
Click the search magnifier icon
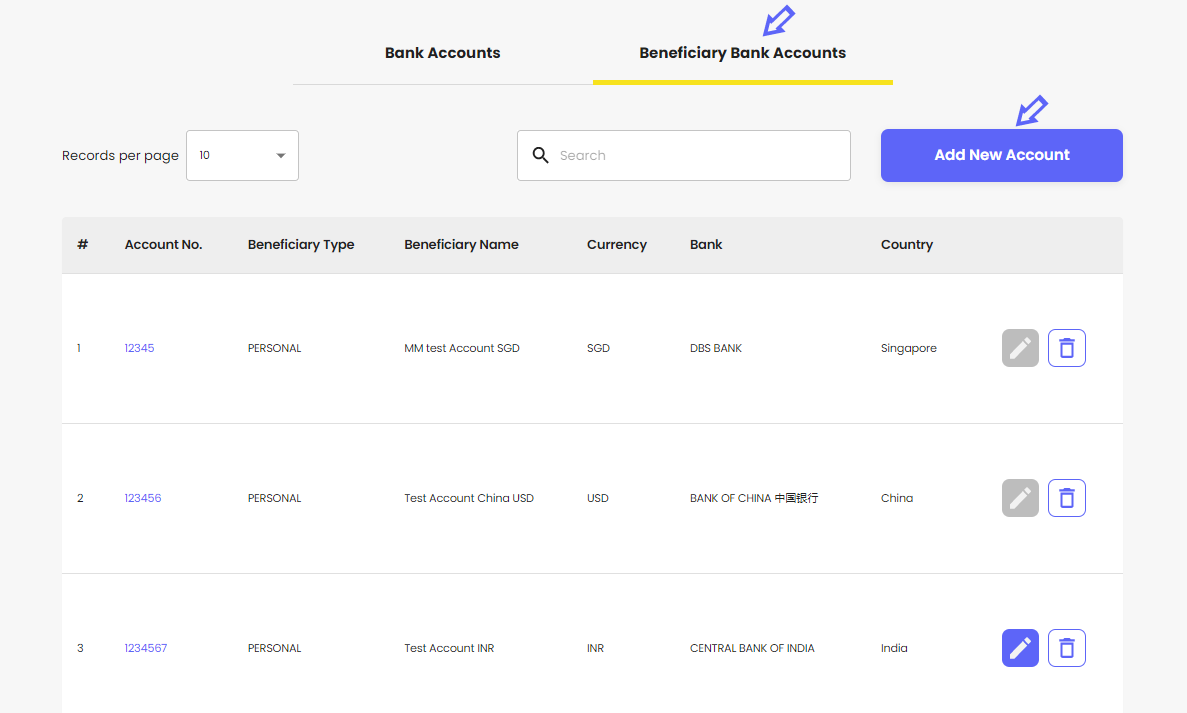[541, 155]
